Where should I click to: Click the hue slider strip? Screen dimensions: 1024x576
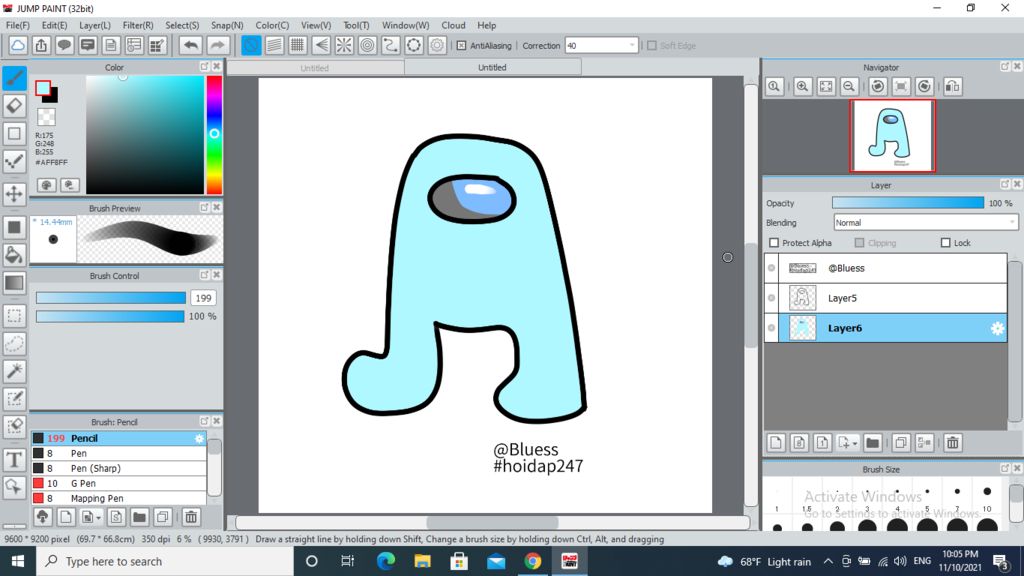214,135
